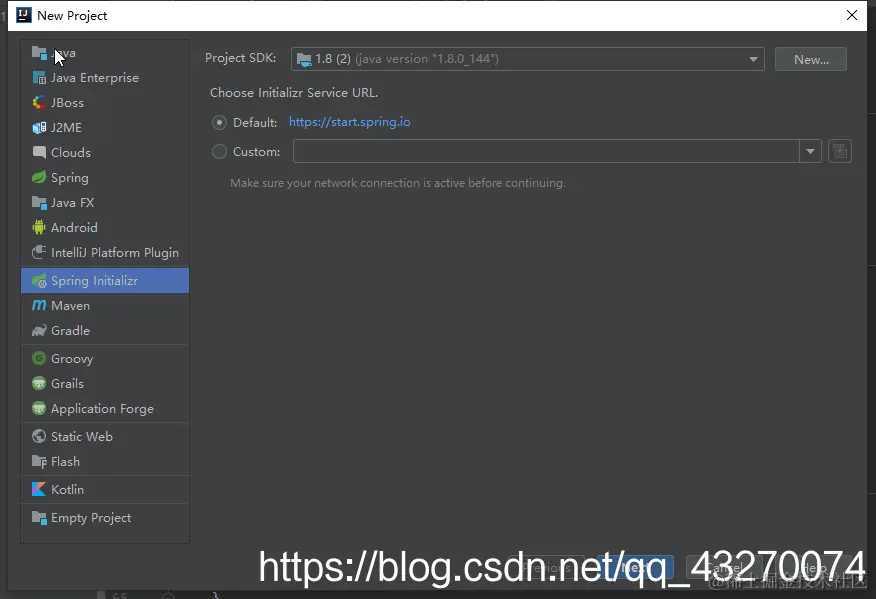Select Maven project type
Image resolution: width=876 pixels, height=599 pixels.
point(105,305)
